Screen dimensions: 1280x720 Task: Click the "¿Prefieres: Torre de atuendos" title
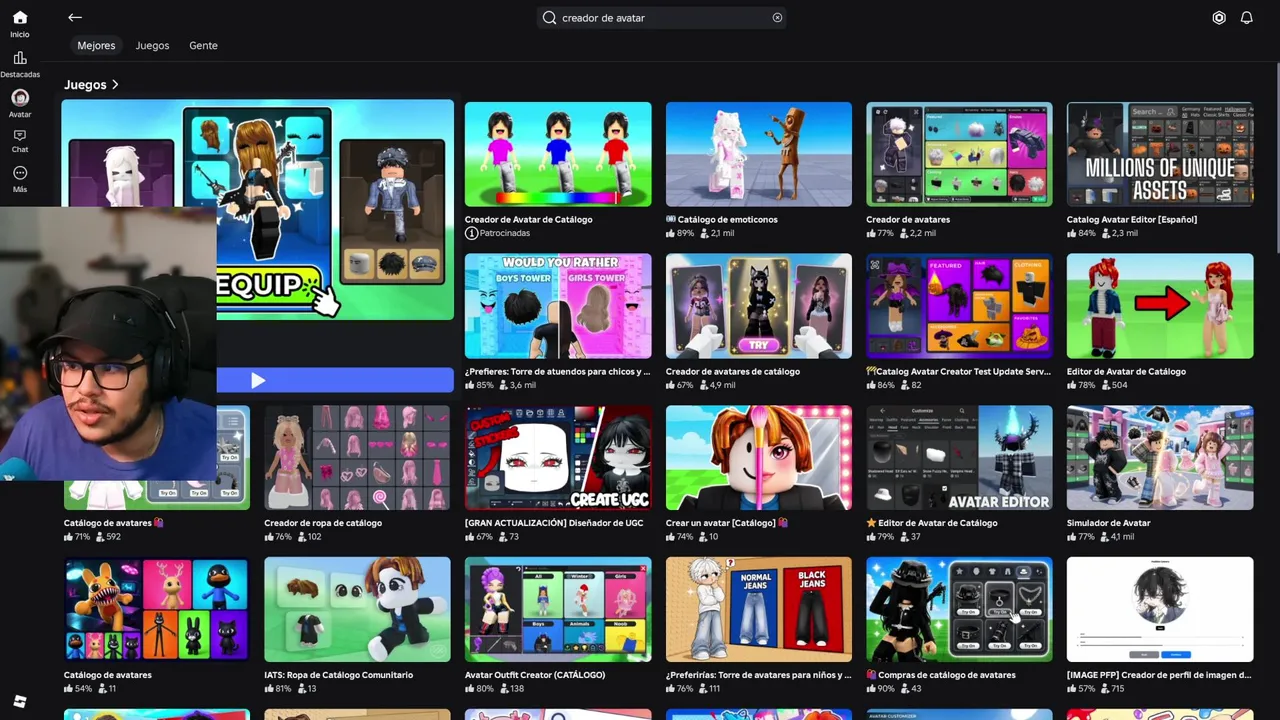(557, 372)
